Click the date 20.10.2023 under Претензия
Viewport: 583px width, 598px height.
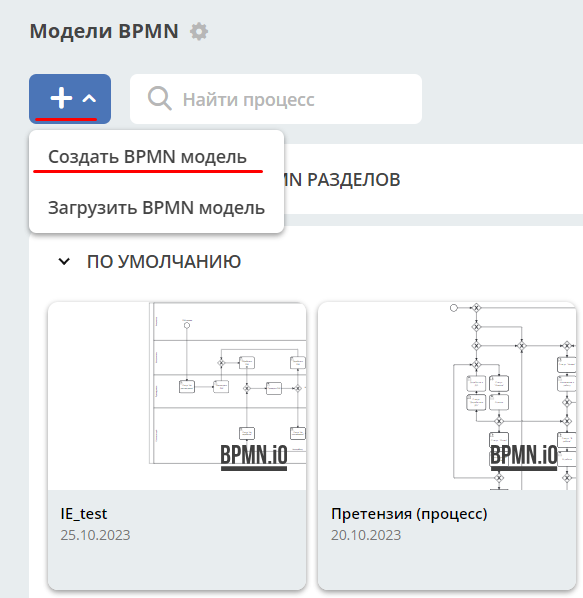pyautogui.click(x=366, y=535)
